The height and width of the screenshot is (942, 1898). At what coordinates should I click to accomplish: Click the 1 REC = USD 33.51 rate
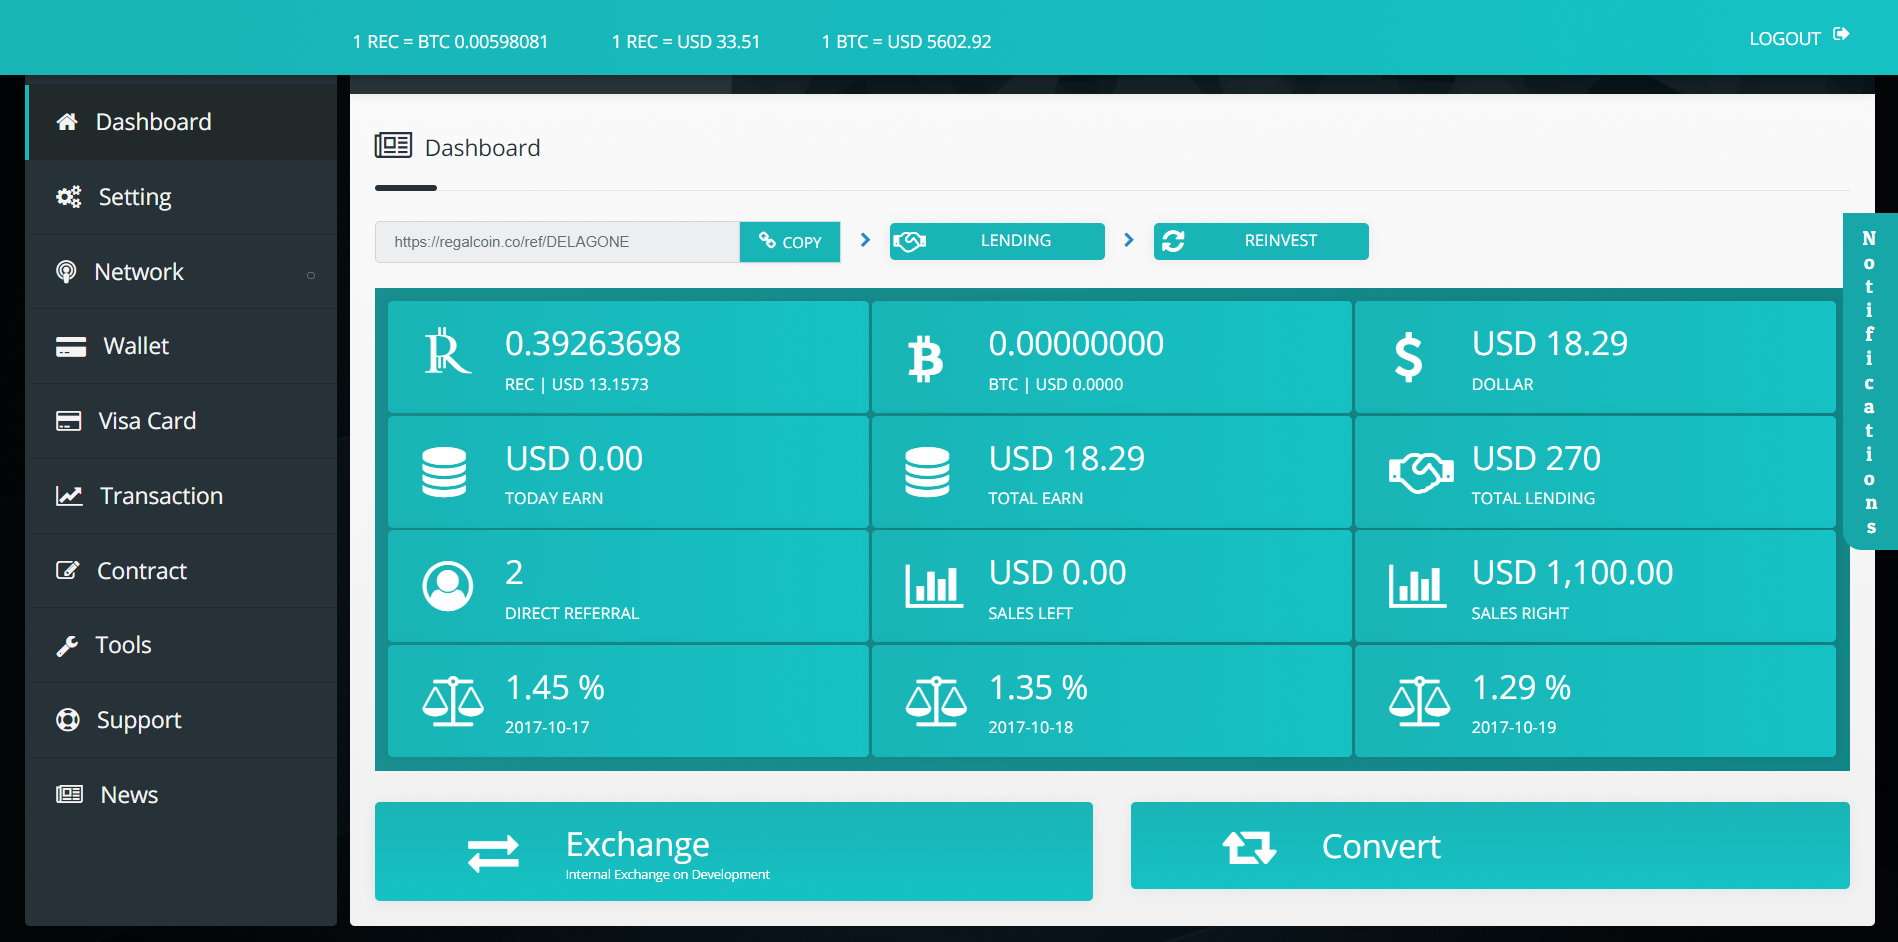(686, 42)
